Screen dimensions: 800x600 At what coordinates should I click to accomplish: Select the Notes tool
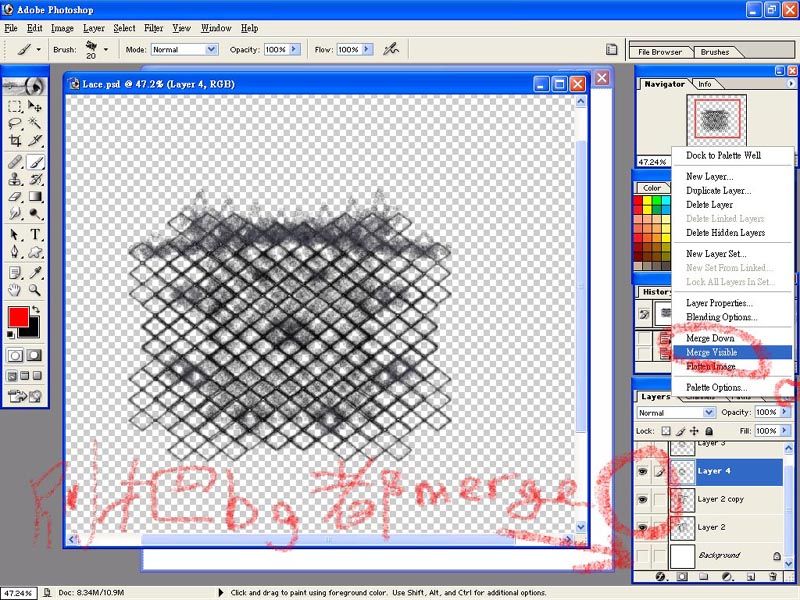coord(15,273)
